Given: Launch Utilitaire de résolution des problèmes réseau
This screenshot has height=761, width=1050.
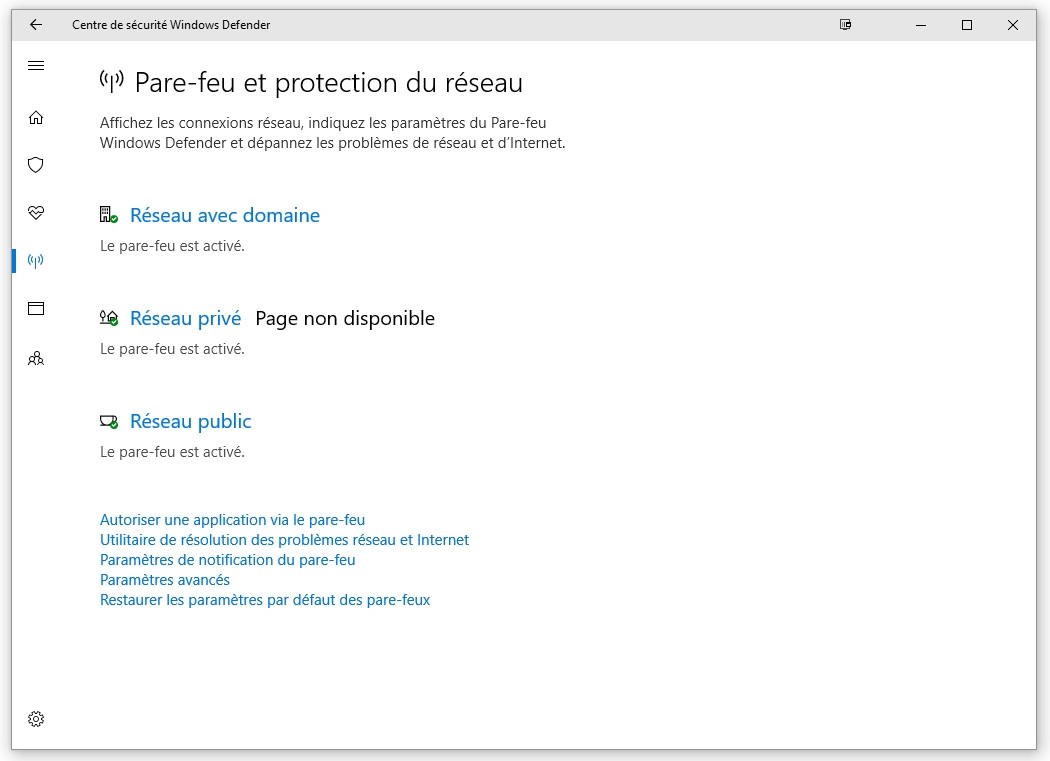Looking at the screenshot, I should pyautogui.click(x=284, y=540).
